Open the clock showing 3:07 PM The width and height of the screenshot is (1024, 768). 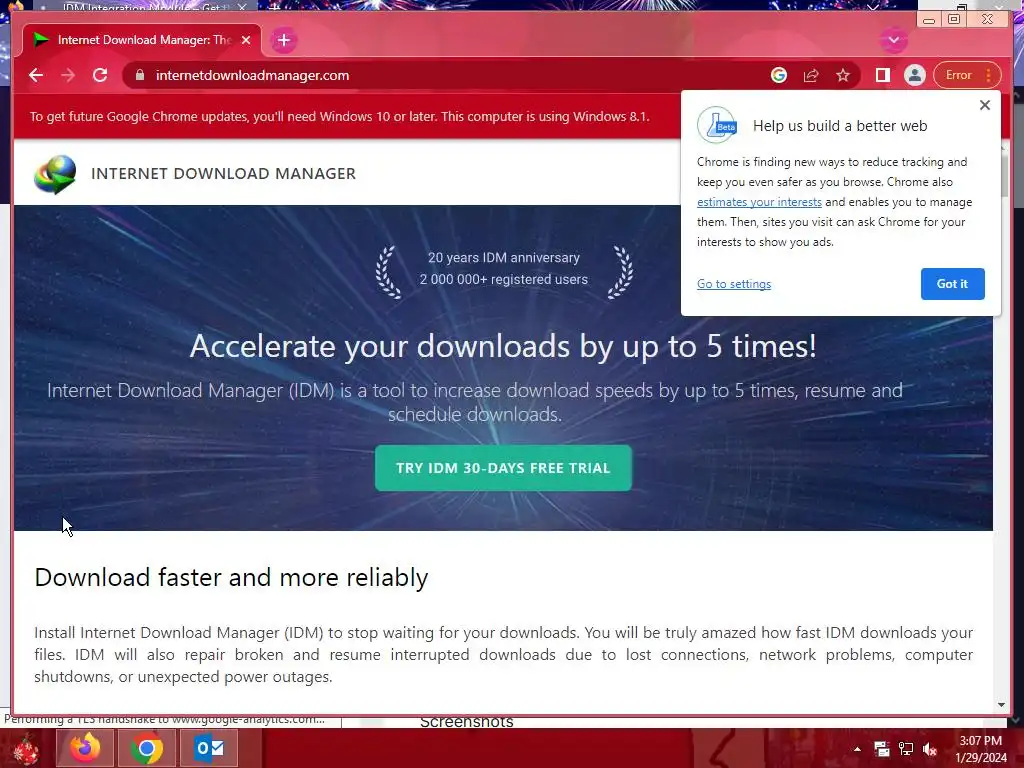[x=981, y=749]
